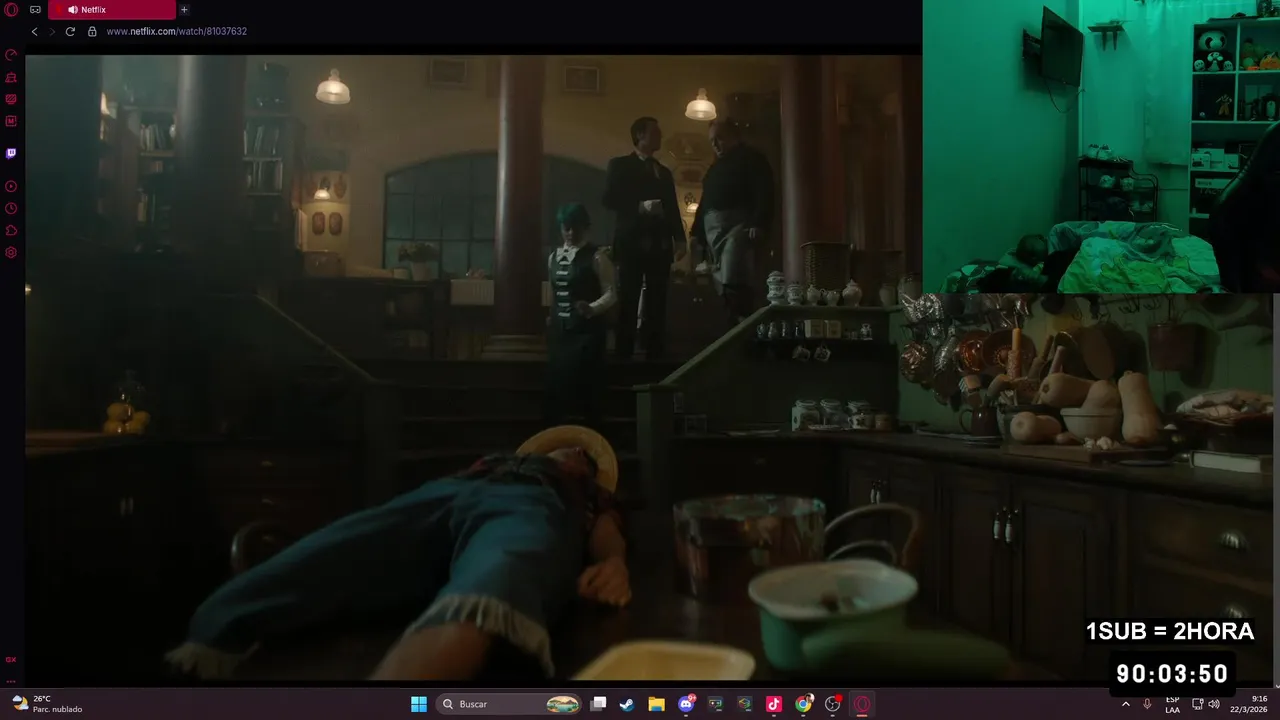Screen dimensions: 1280x720
Task: Open File Explorer from the taskbar
Action: [656, 704]
